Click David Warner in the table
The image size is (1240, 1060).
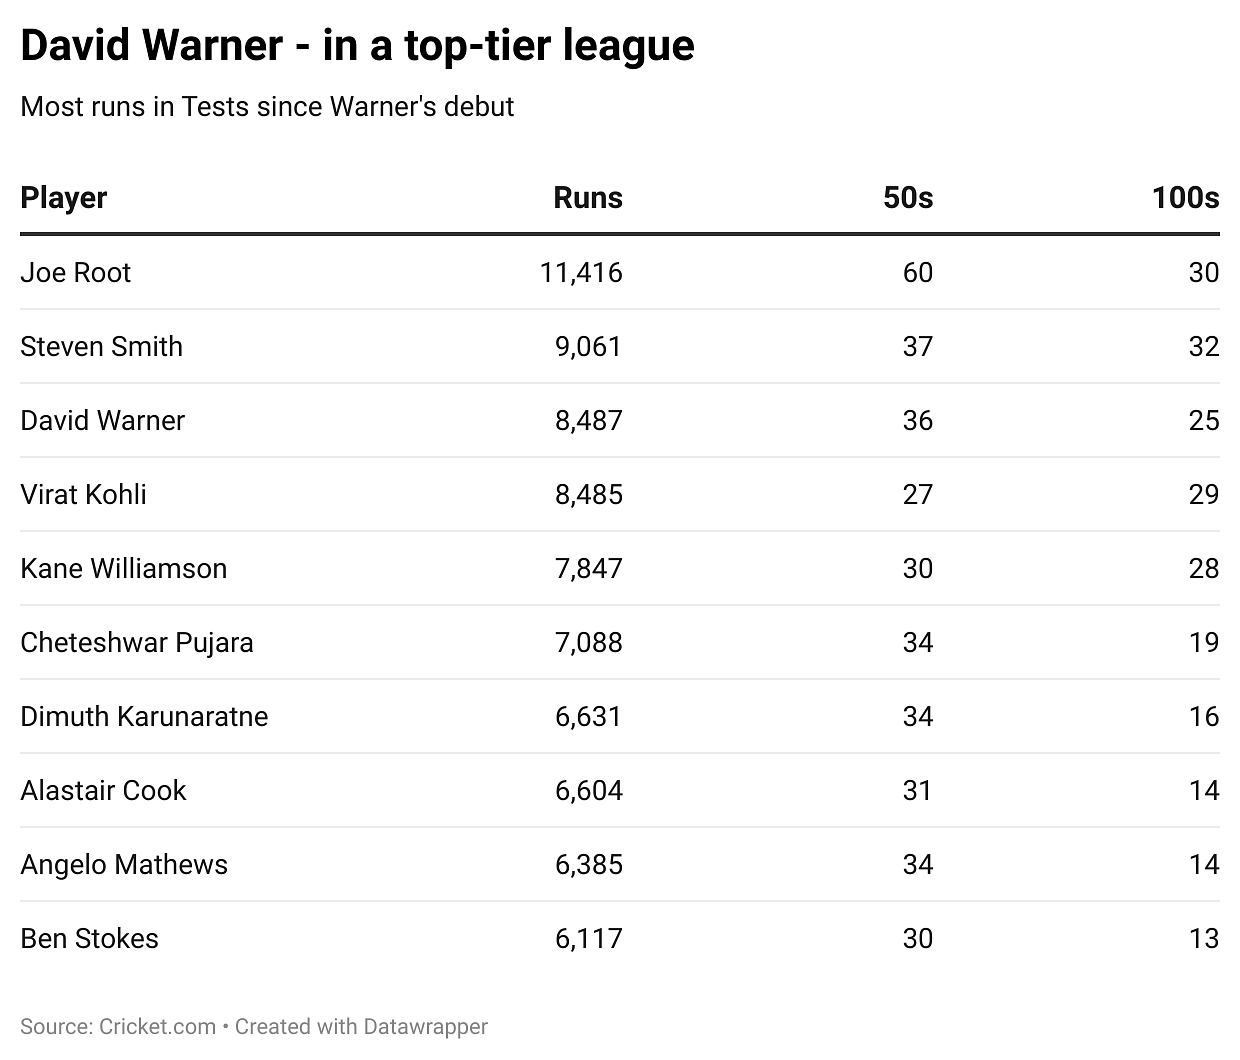coord(103,420)
